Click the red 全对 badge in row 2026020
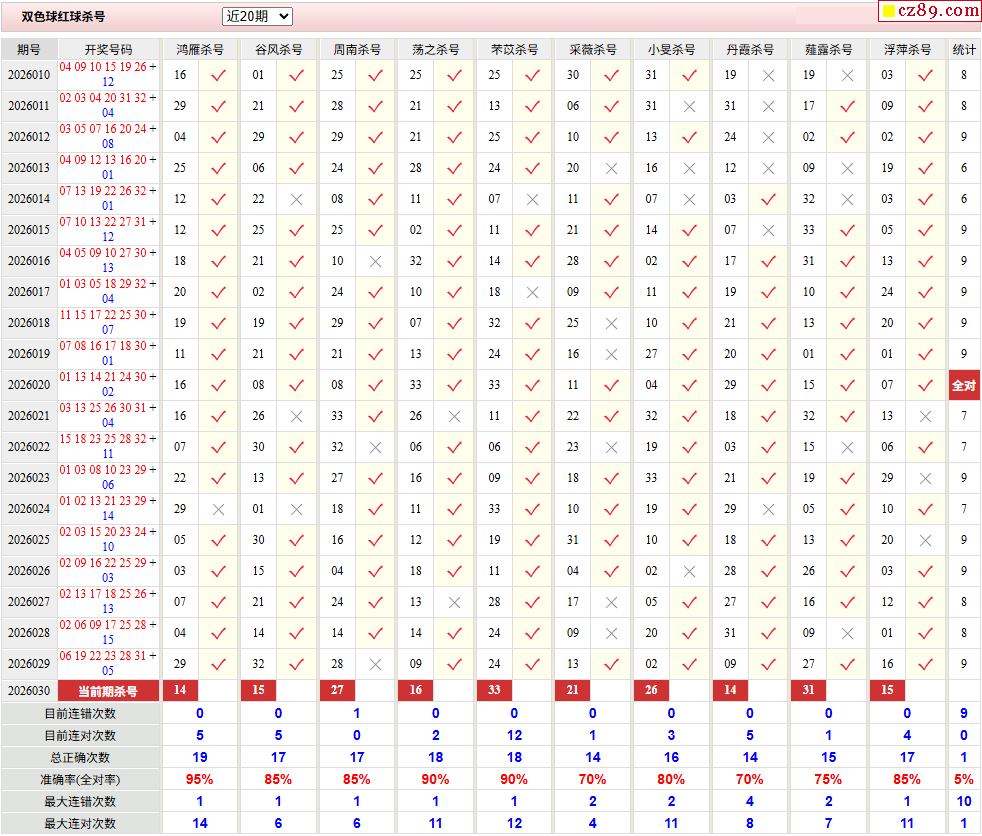The height and width of the screenshot is (836, 982). pyautogui.click(x=964, y=385)
